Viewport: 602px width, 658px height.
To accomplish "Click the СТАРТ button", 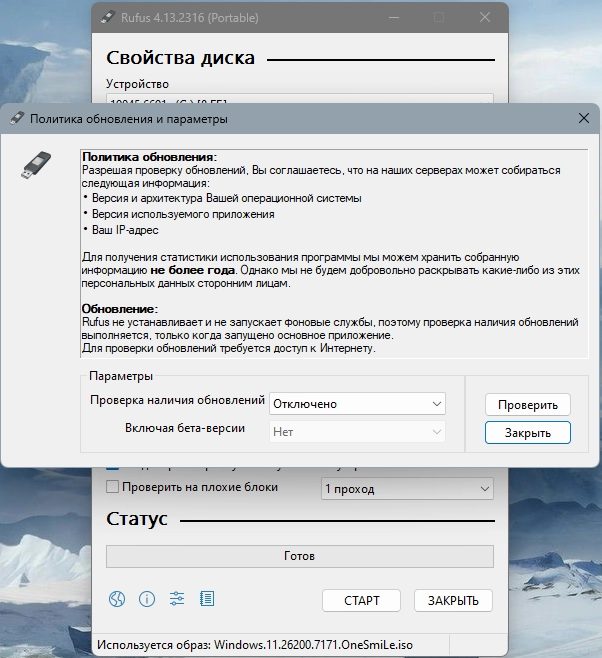I will tap(362, 601).
